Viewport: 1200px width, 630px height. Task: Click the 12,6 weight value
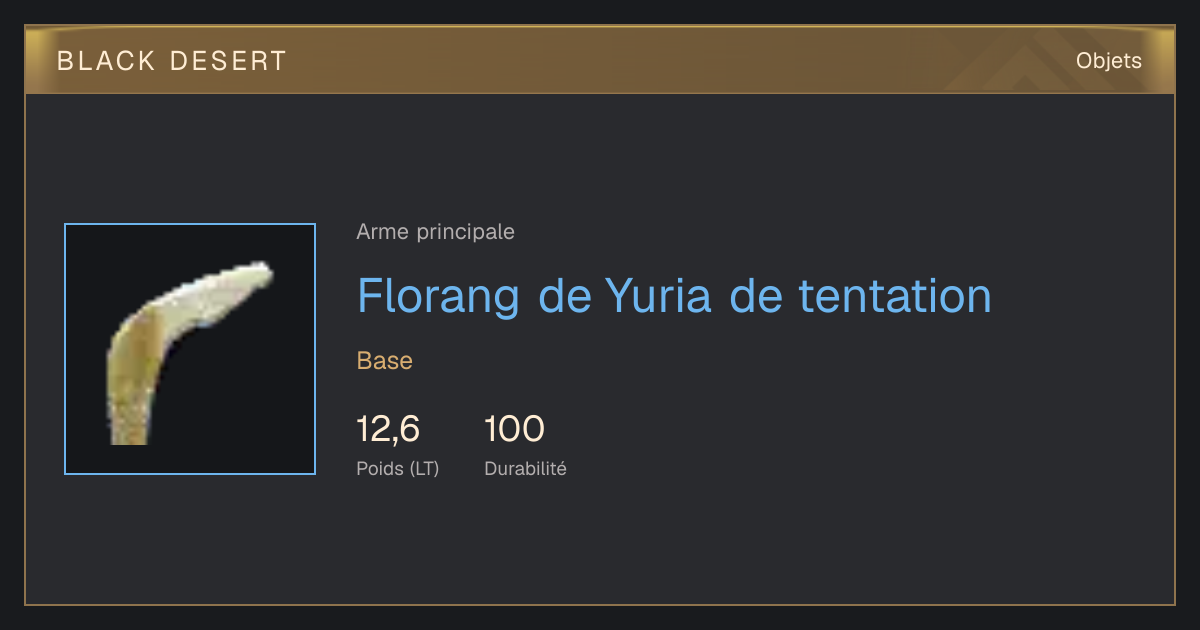coord(388,429)
